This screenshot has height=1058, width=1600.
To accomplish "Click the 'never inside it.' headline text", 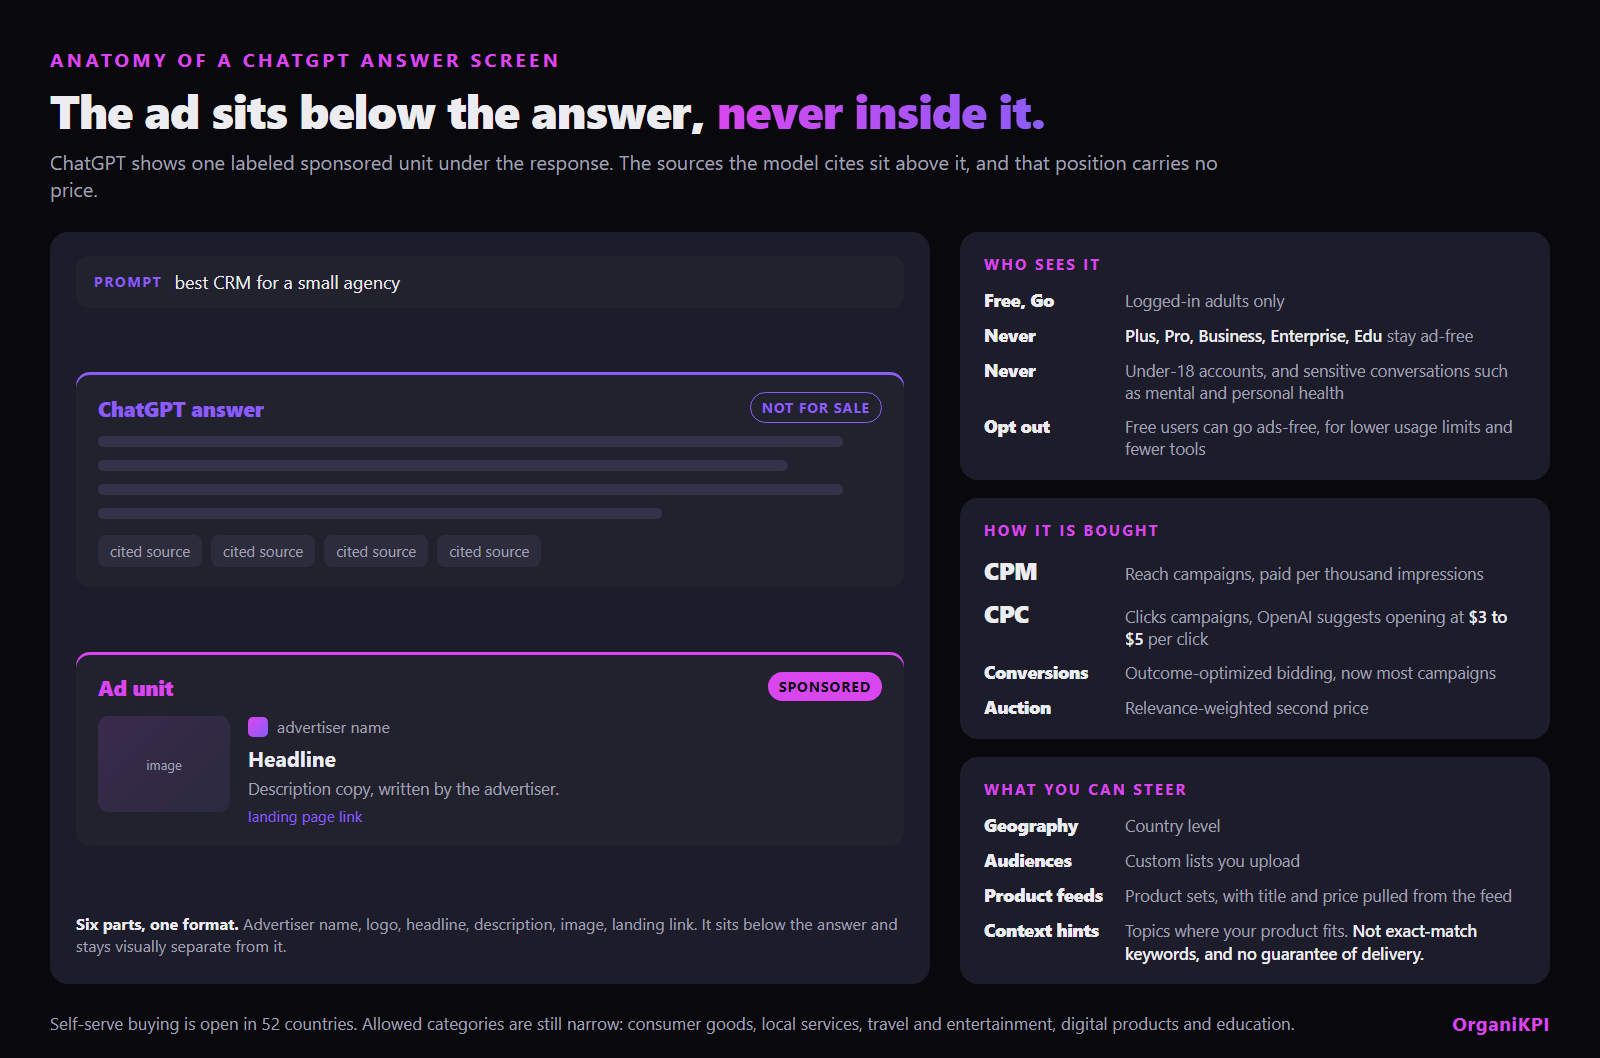I will coord(881,113).
